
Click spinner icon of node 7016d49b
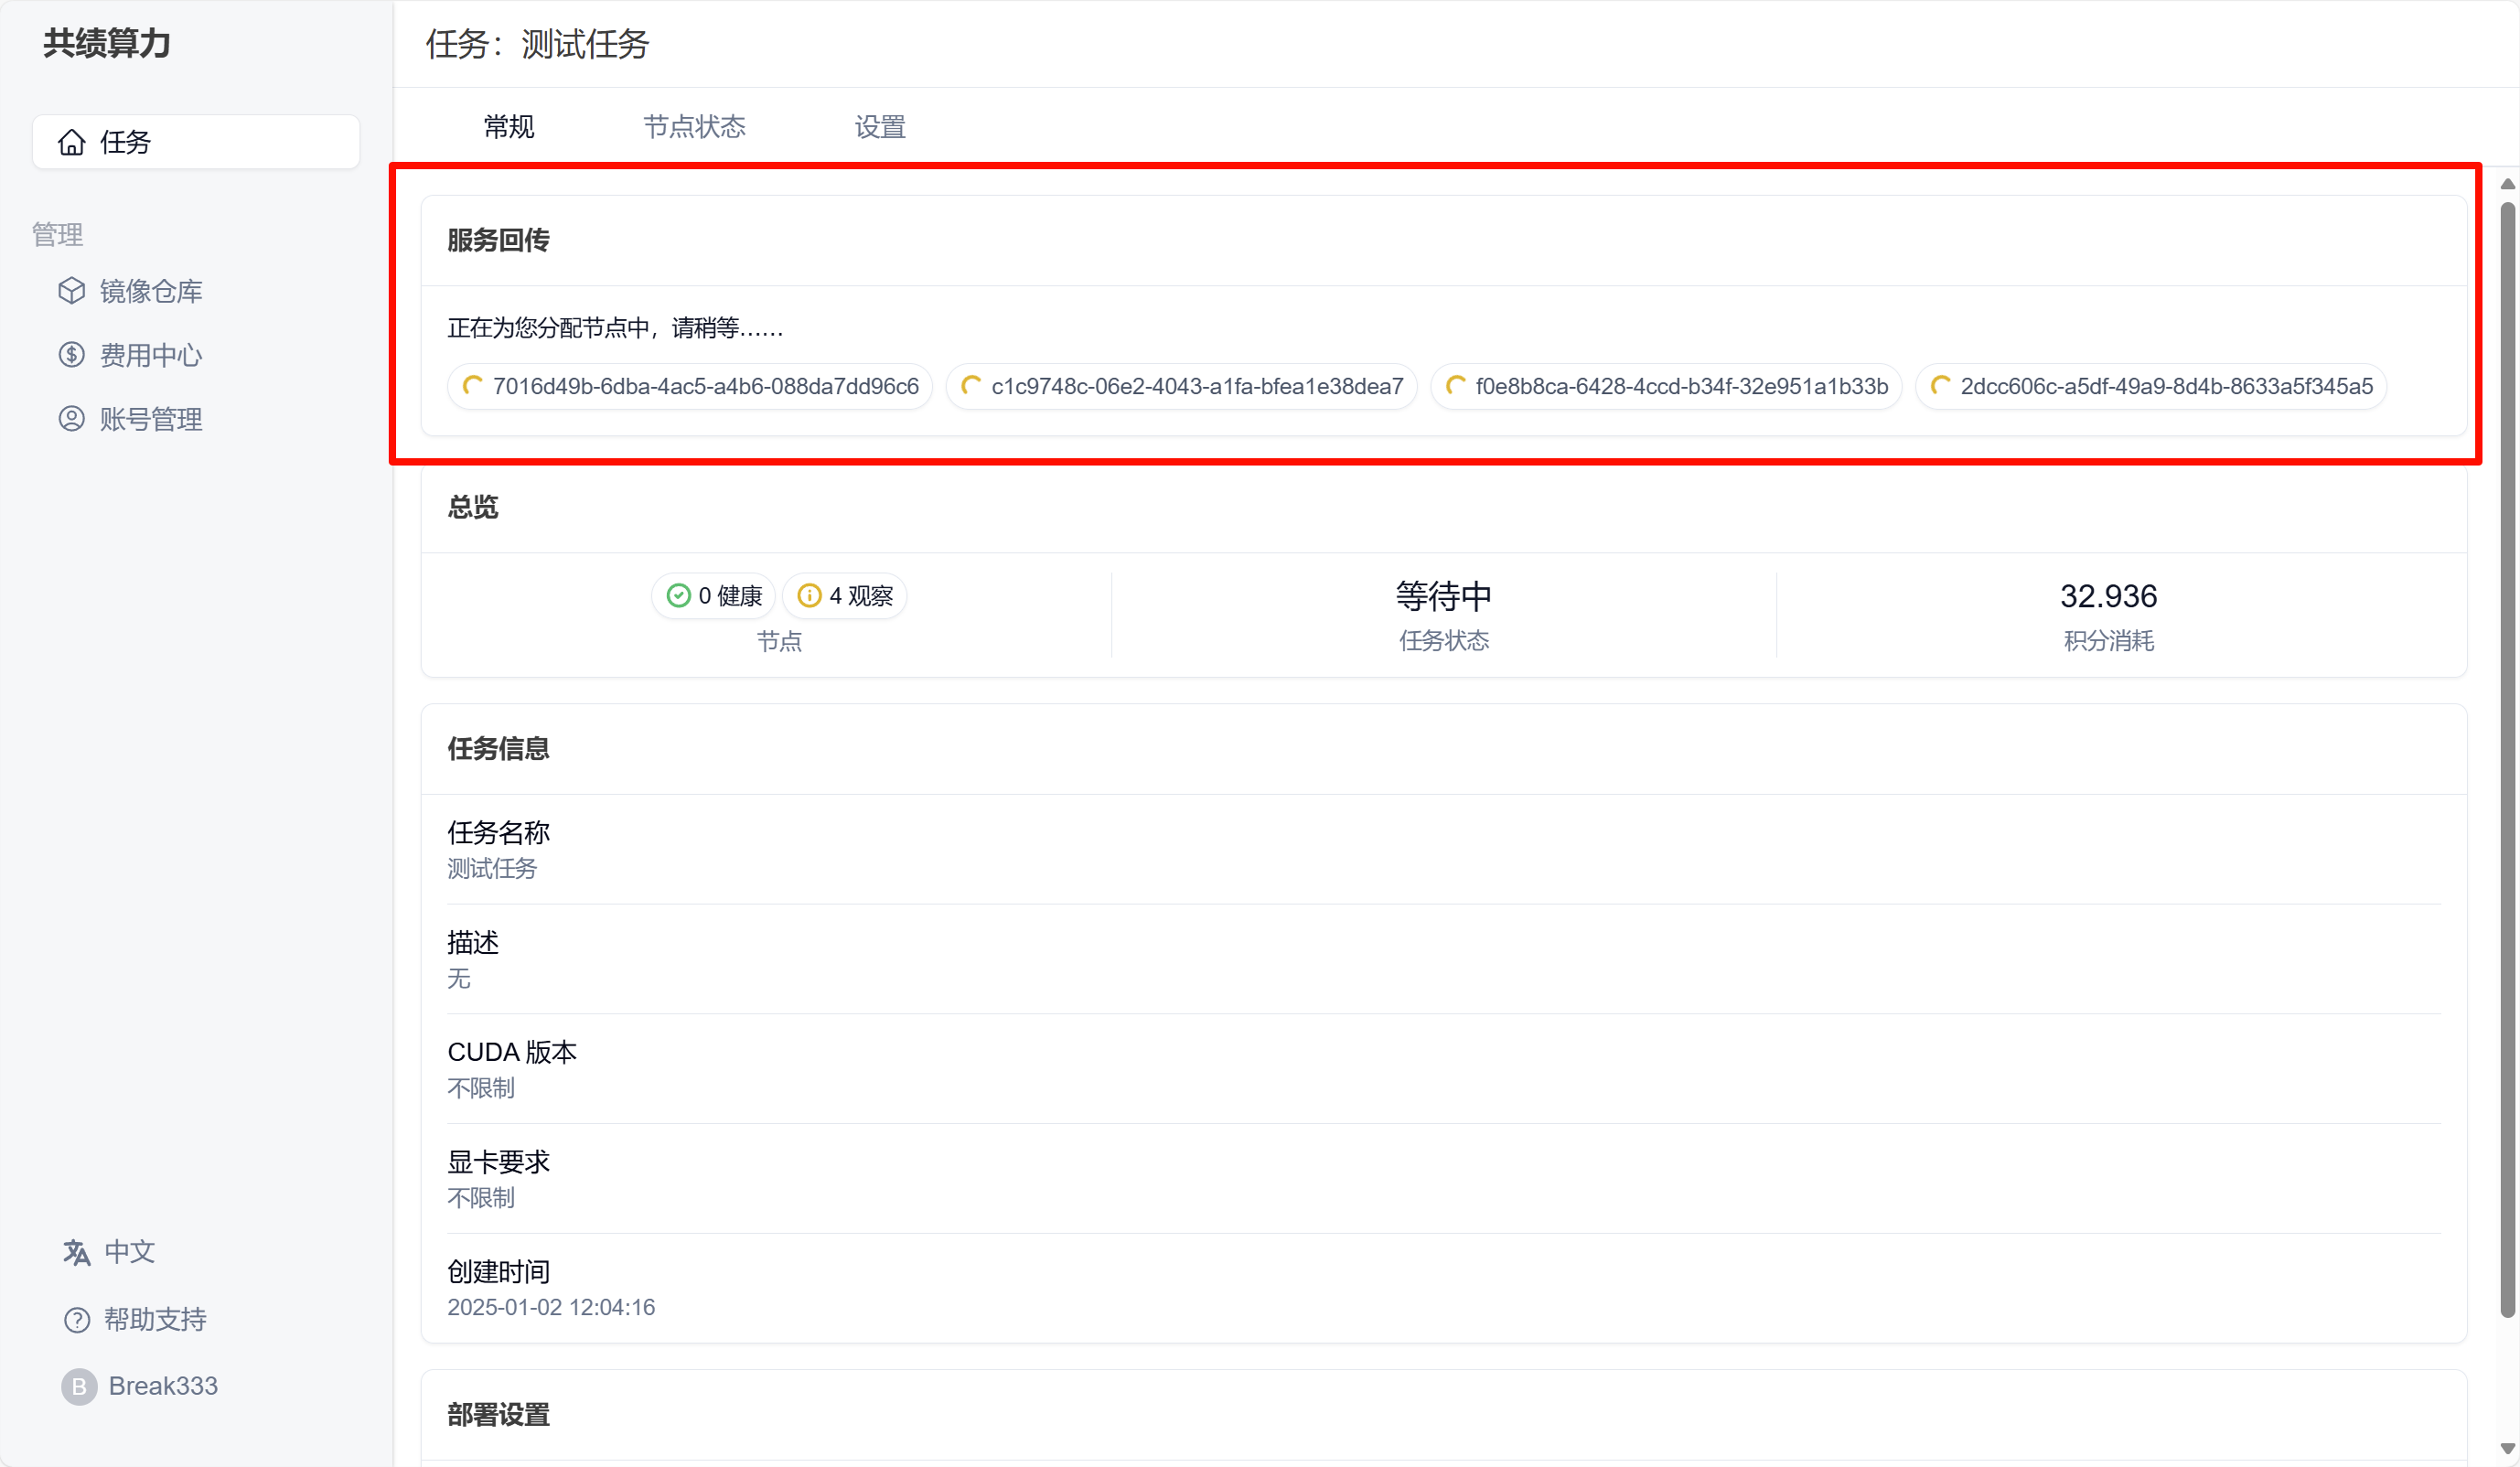tap(472, 386)
